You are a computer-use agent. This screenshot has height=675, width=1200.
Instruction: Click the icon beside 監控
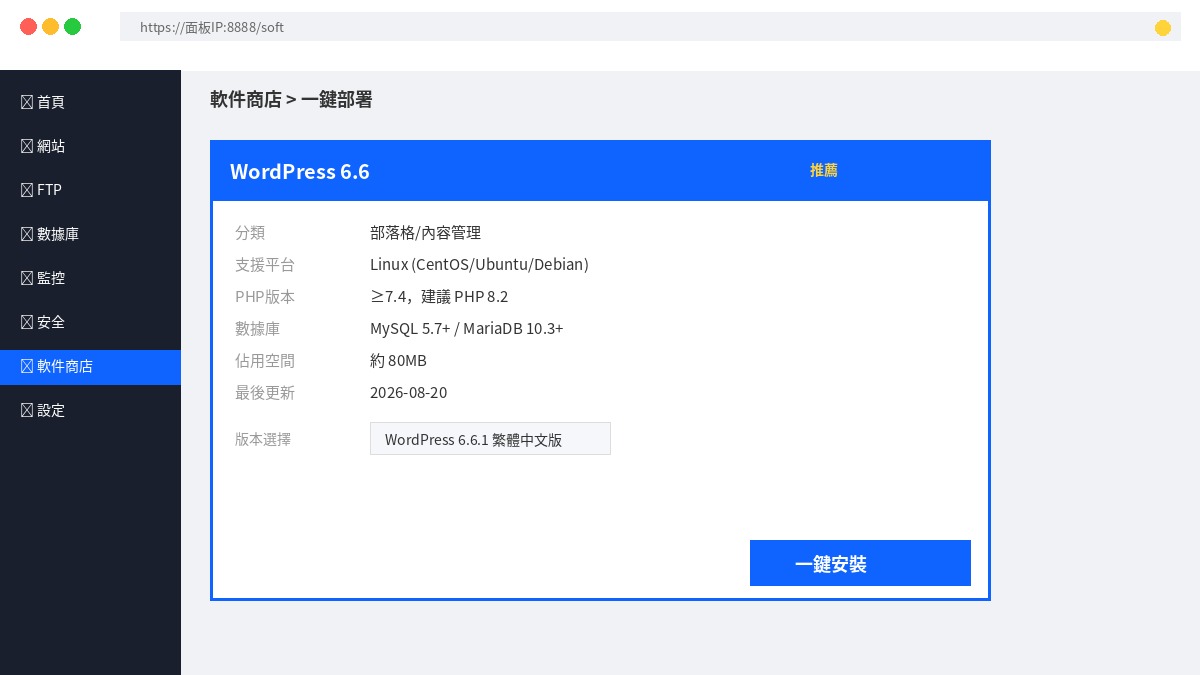click(x=27, y=278)
